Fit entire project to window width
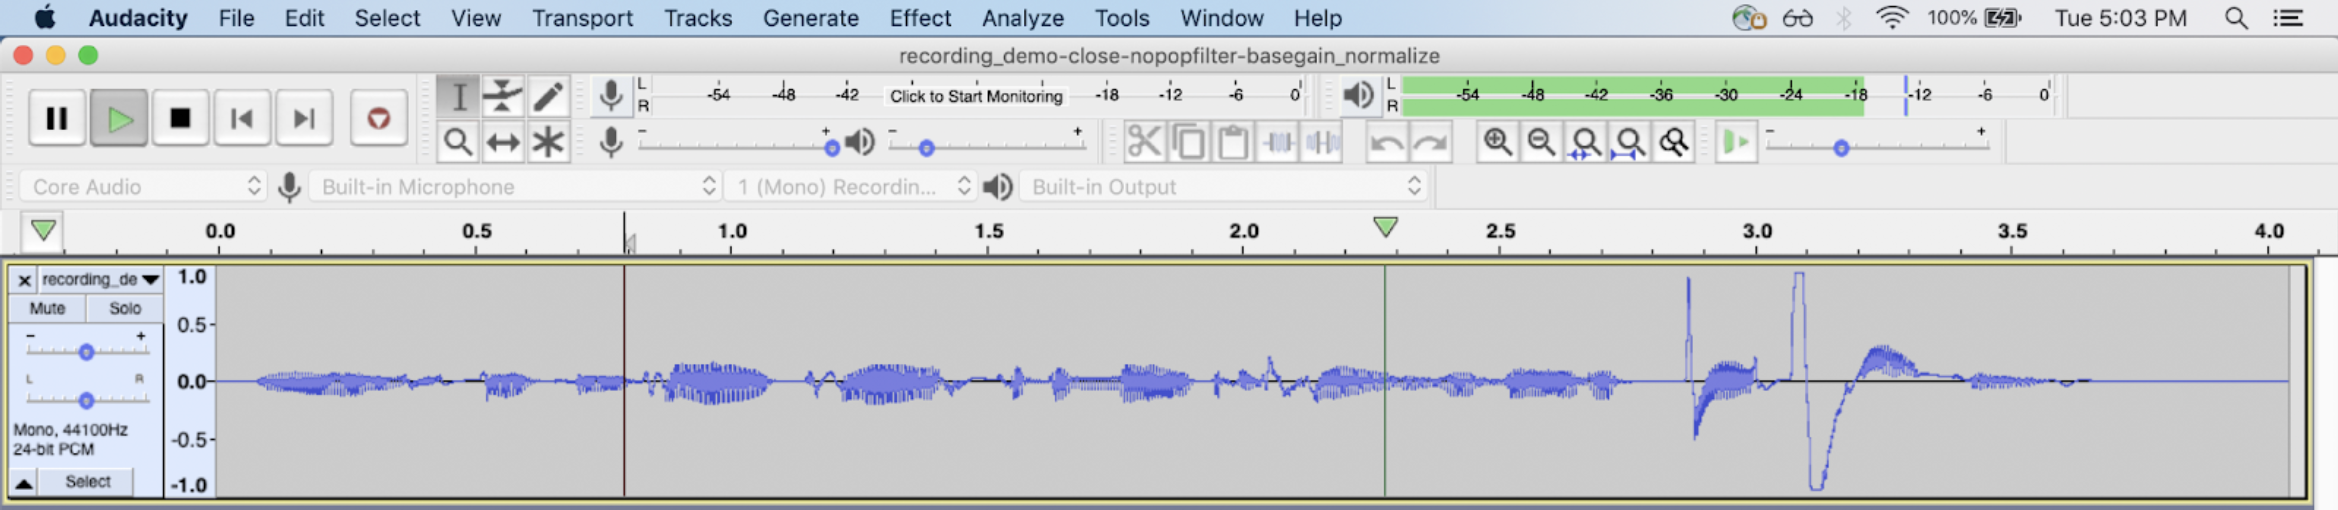This screenshot has height=510, width=2338. [1629, 142]
